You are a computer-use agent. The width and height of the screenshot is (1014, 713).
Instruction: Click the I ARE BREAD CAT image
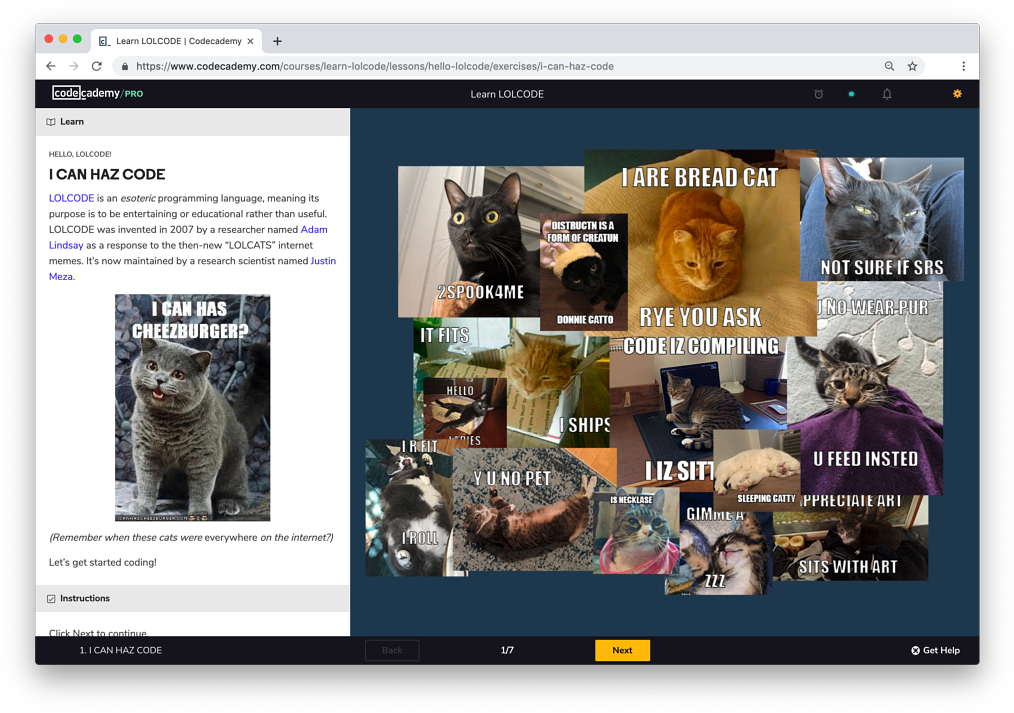(700, 242)
